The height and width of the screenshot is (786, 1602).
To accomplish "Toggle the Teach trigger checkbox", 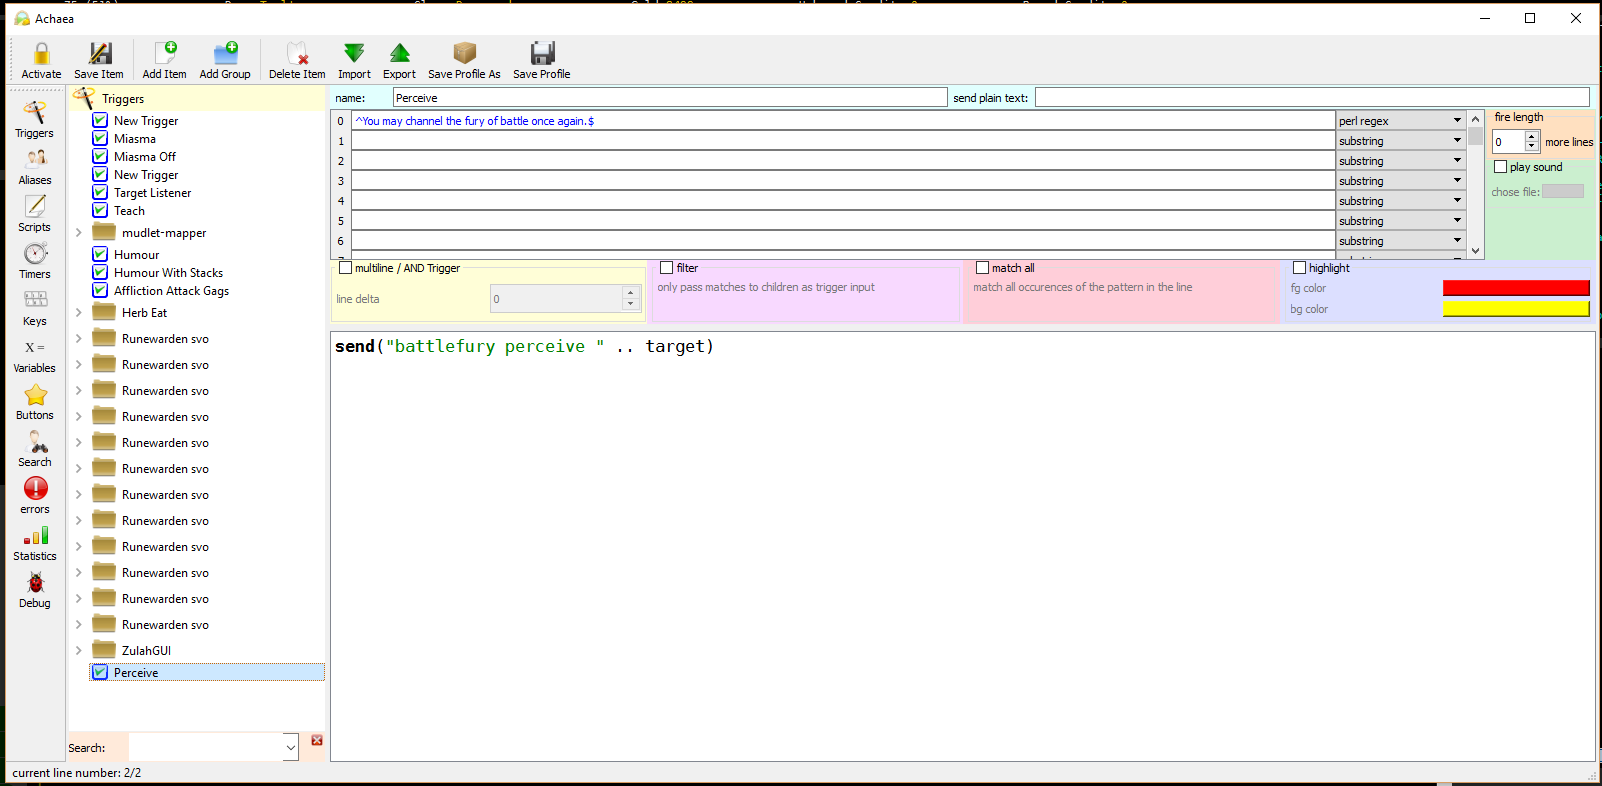I will 100,210.
